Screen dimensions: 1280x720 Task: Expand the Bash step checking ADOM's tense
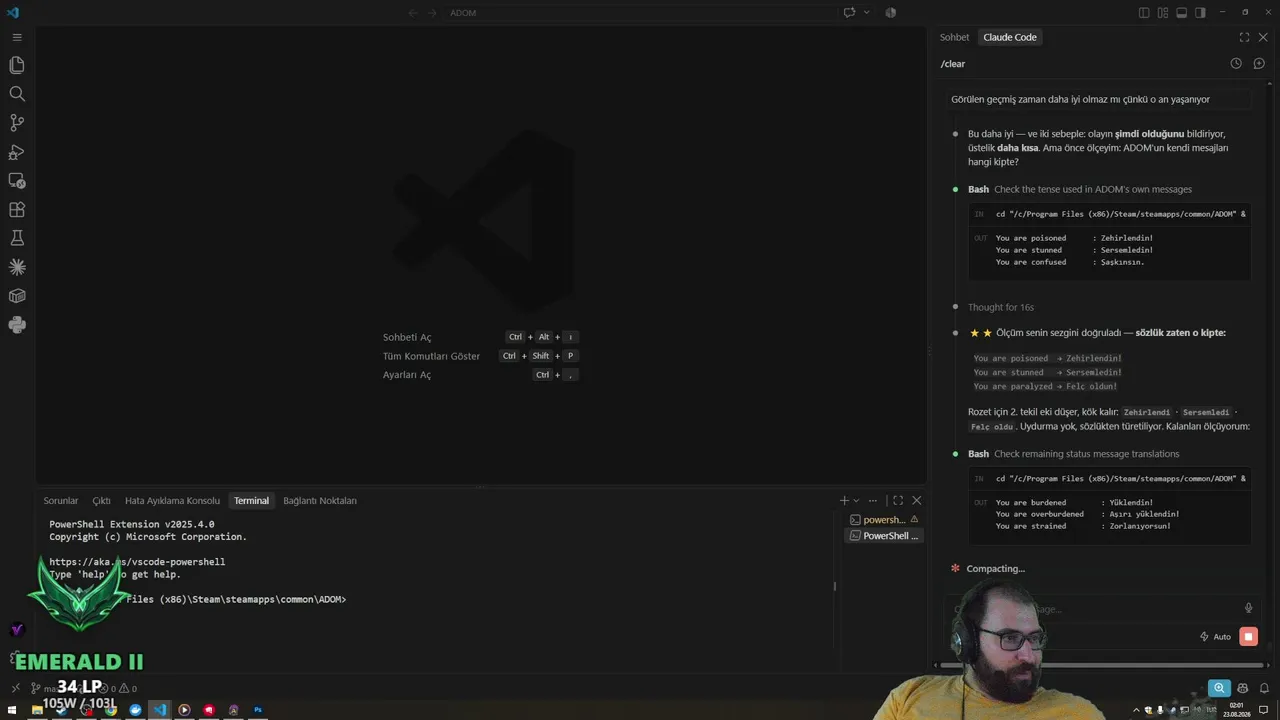pyautogui.click(x=1080, y=189)
